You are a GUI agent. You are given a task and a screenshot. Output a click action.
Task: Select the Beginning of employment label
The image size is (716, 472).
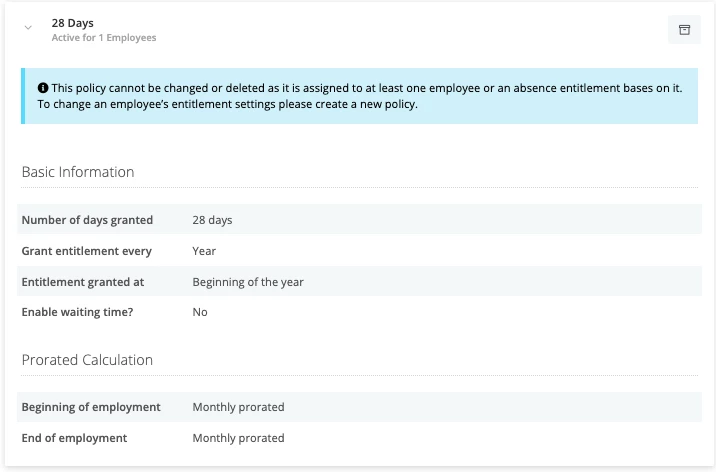click(x=91, y=407)
